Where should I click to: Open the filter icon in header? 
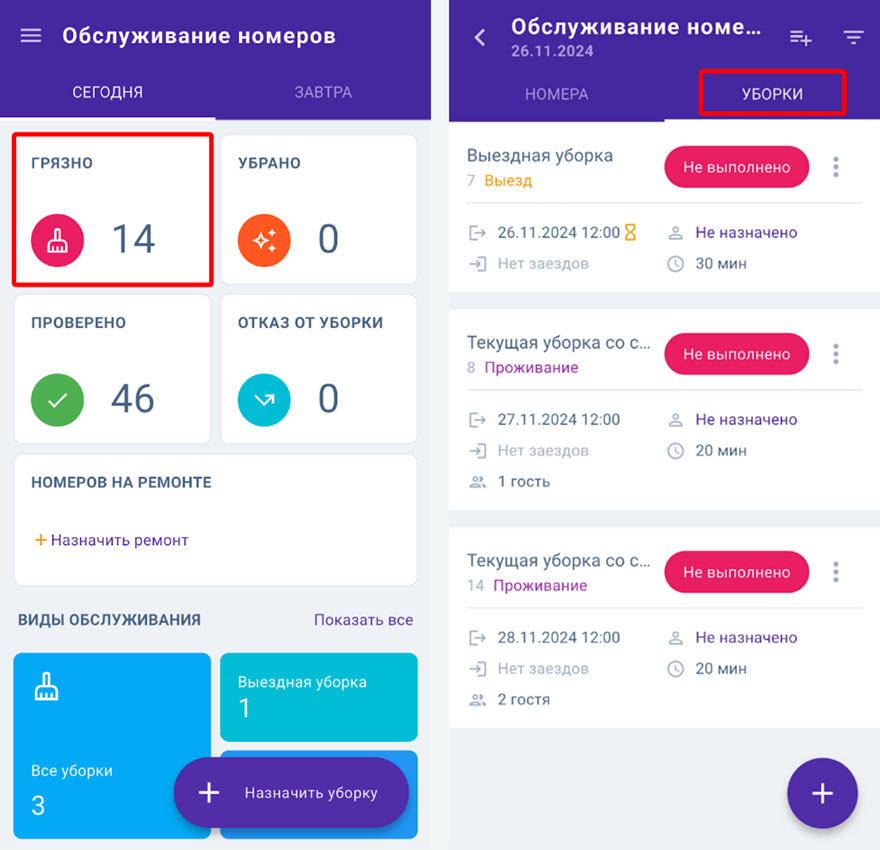pos(853,38)
